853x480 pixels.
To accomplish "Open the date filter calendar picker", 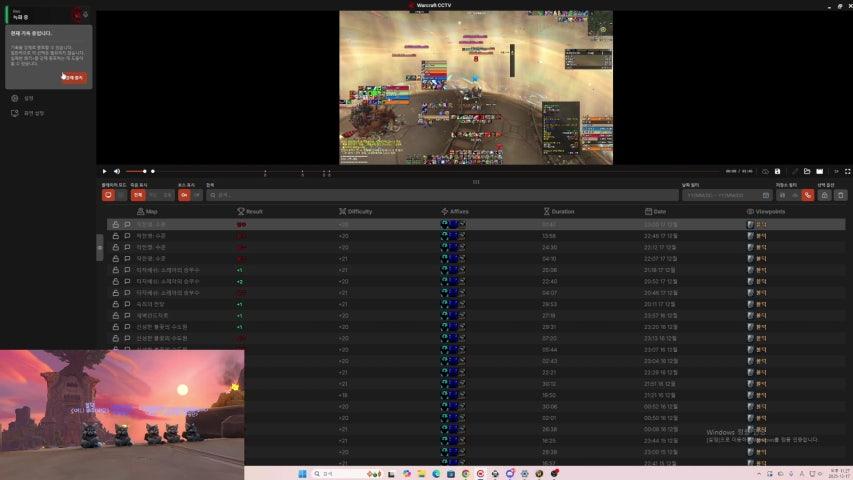I will tap(766, 195).
